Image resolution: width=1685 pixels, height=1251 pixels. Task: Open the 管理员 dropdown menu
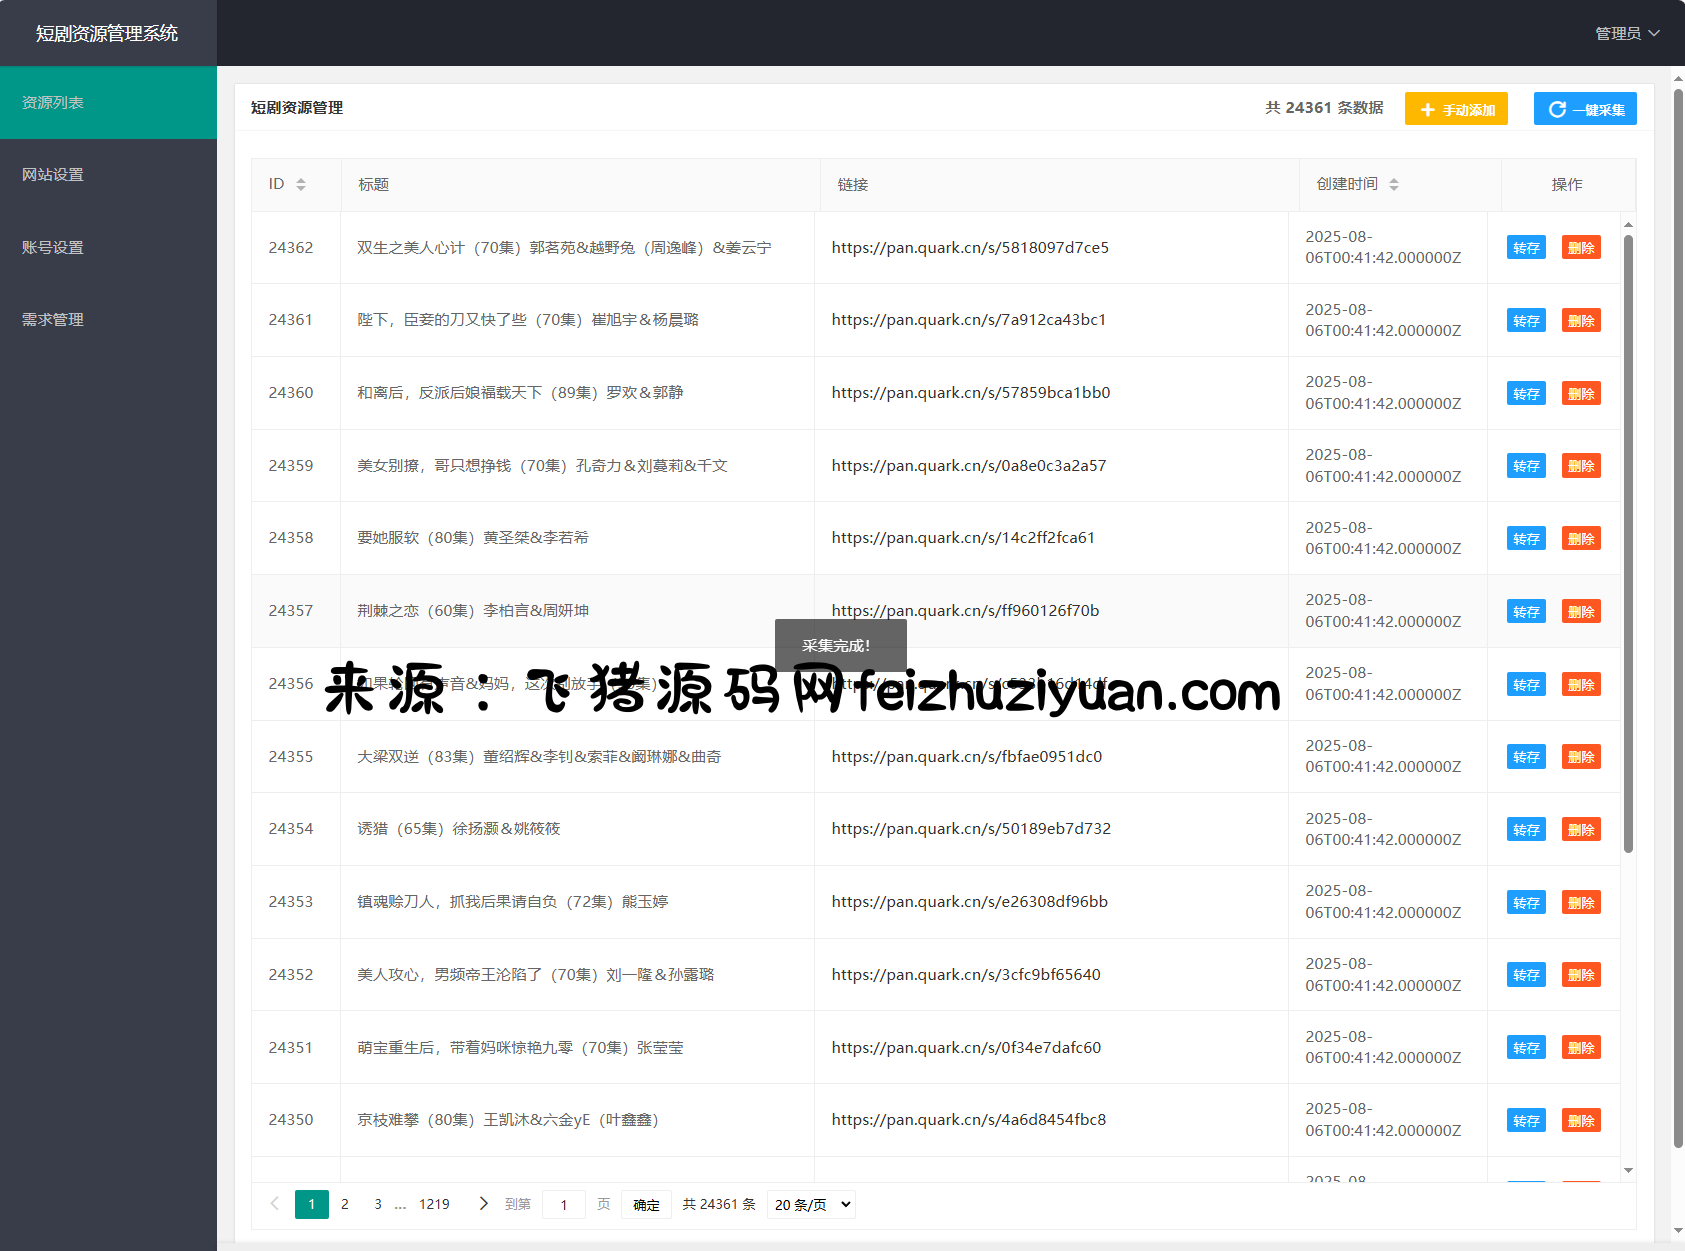tap(1626, 33)
